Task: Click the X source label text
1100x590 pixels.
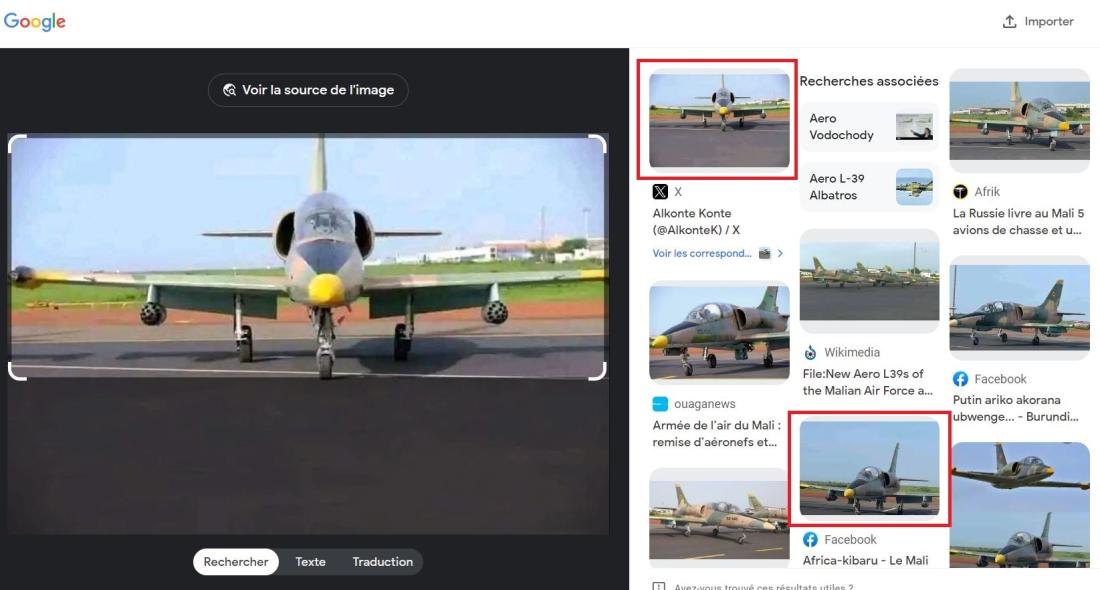Action: (x=678, y=192)
